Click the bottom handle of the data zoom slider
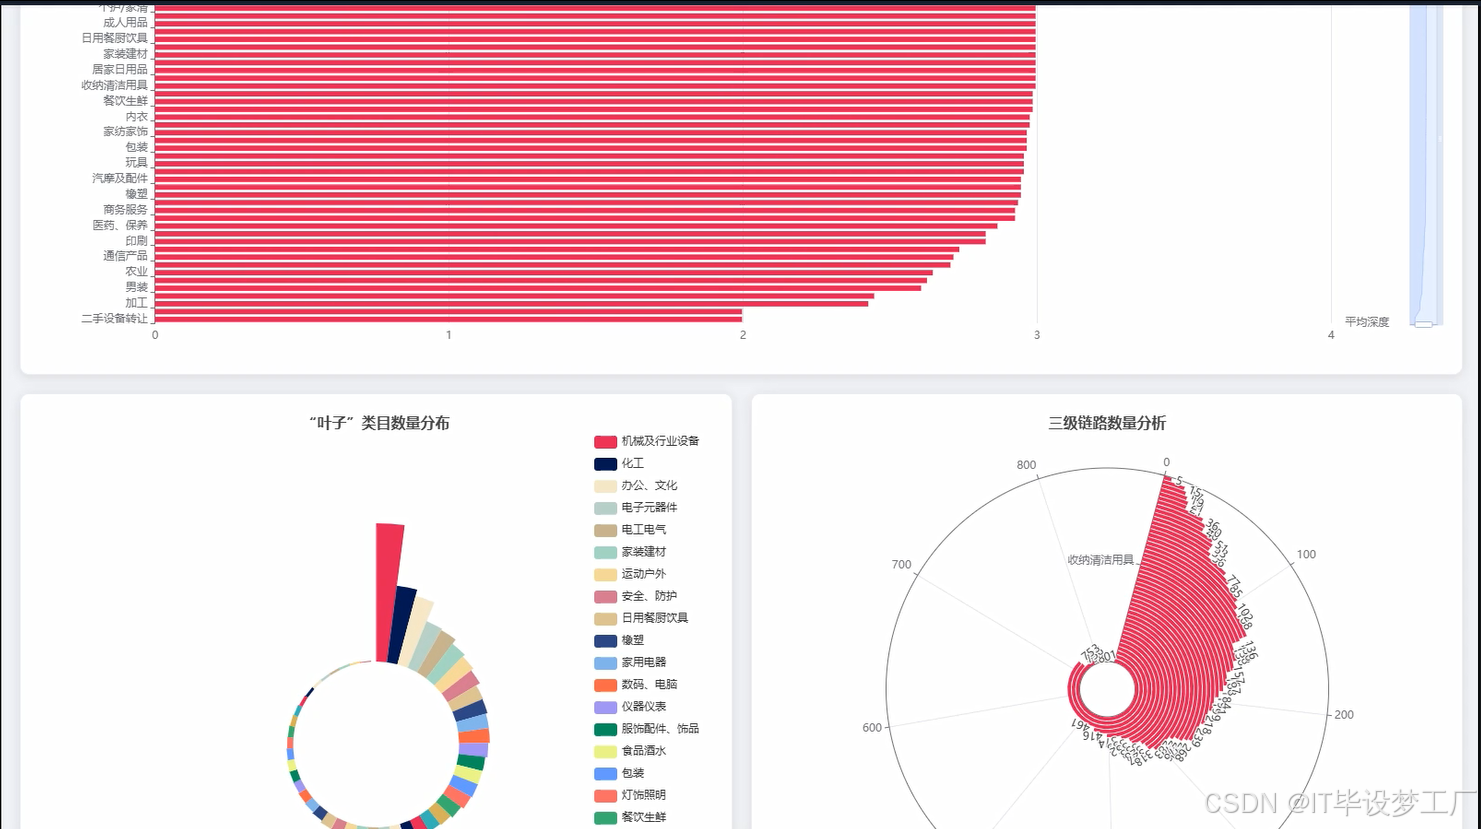The image size is (1481, 829). tap(1424, 324)
